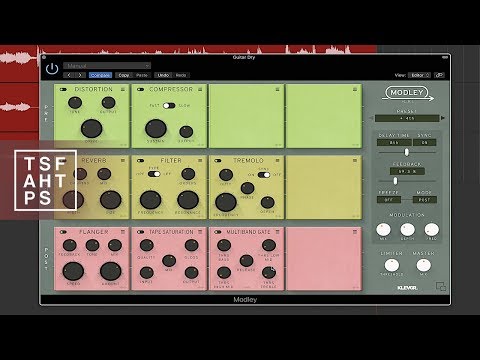The height and width of the screenshot is (360, 480).
Task: Click the Reverb Size knob
Action: pyautogui.click(x=111, y=200)
